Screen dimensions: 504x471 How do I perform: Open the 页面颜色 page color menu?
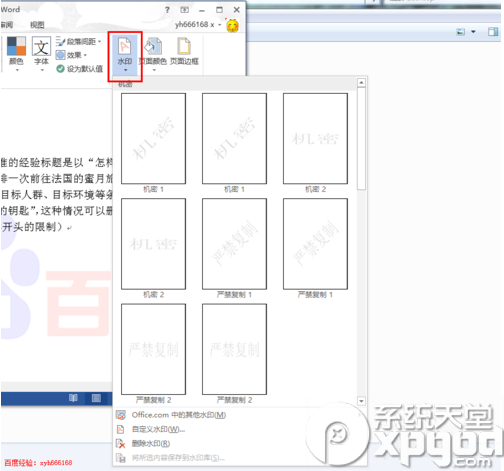tap(153, 55)
